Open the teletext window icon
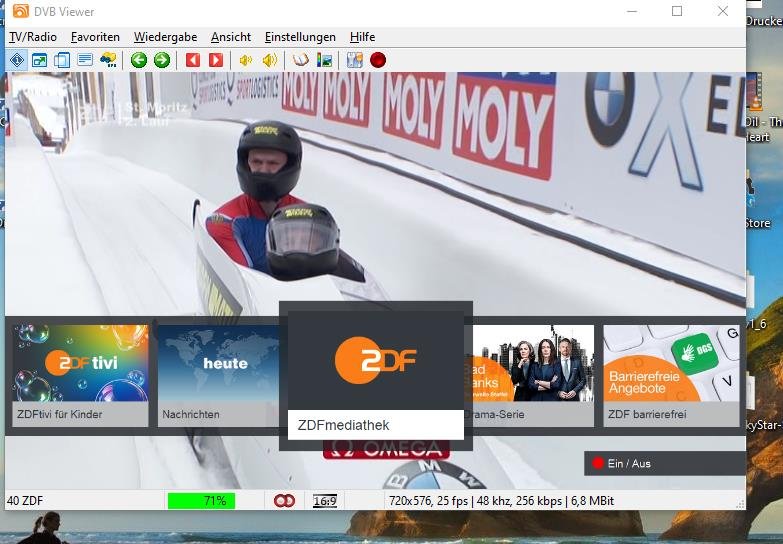The width and height of the screenshot is (783, 544). pos(85,60)
